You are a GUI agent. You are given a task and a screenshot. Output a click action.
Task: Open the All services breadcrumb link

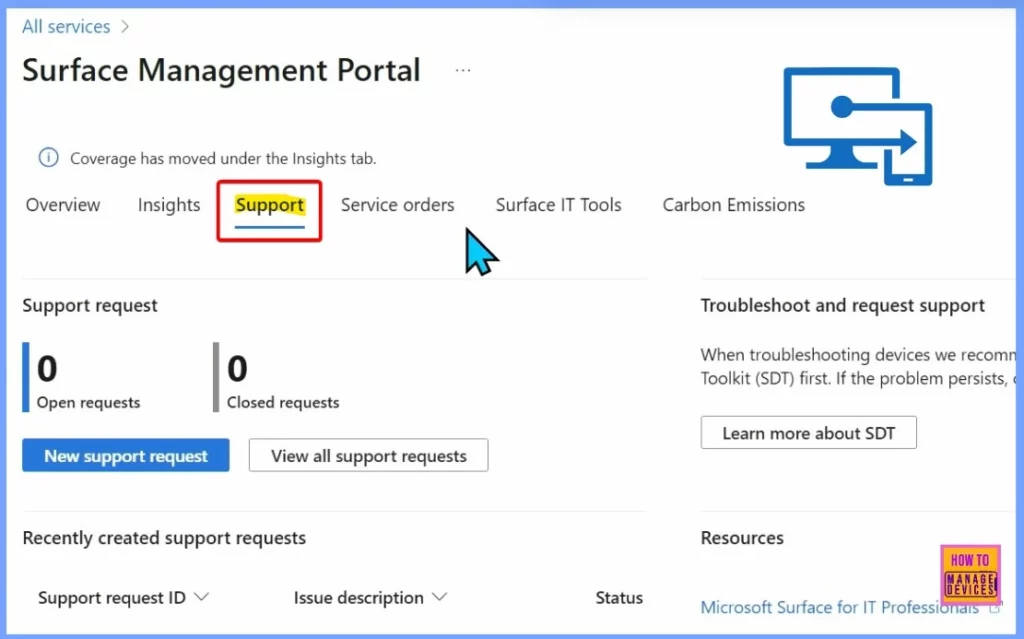(66, 27)
